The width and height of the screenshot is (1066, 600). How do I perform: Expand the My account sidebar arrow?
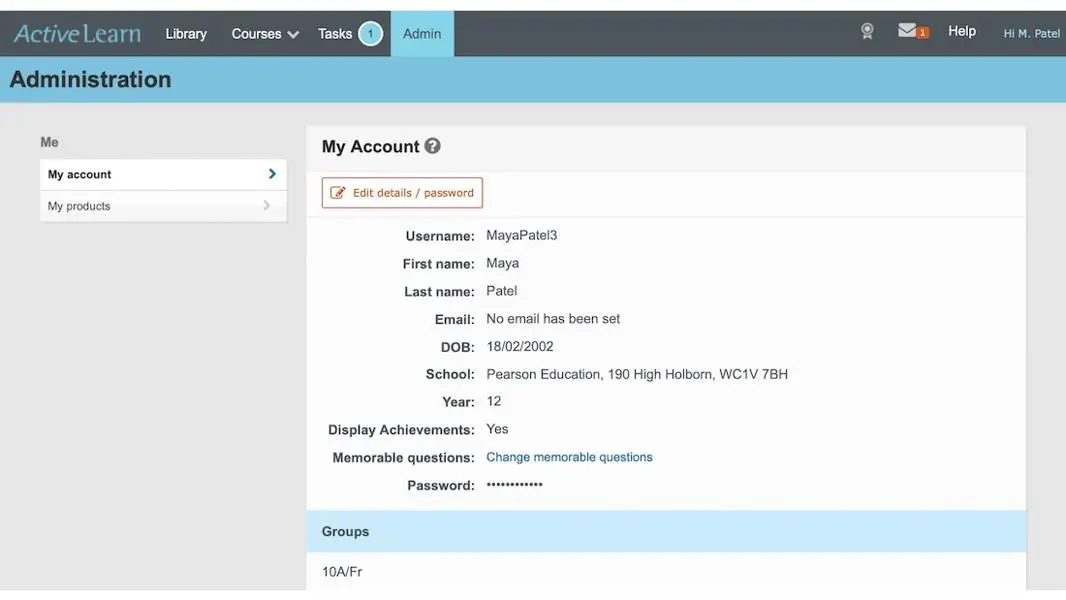tap(270, 173)
